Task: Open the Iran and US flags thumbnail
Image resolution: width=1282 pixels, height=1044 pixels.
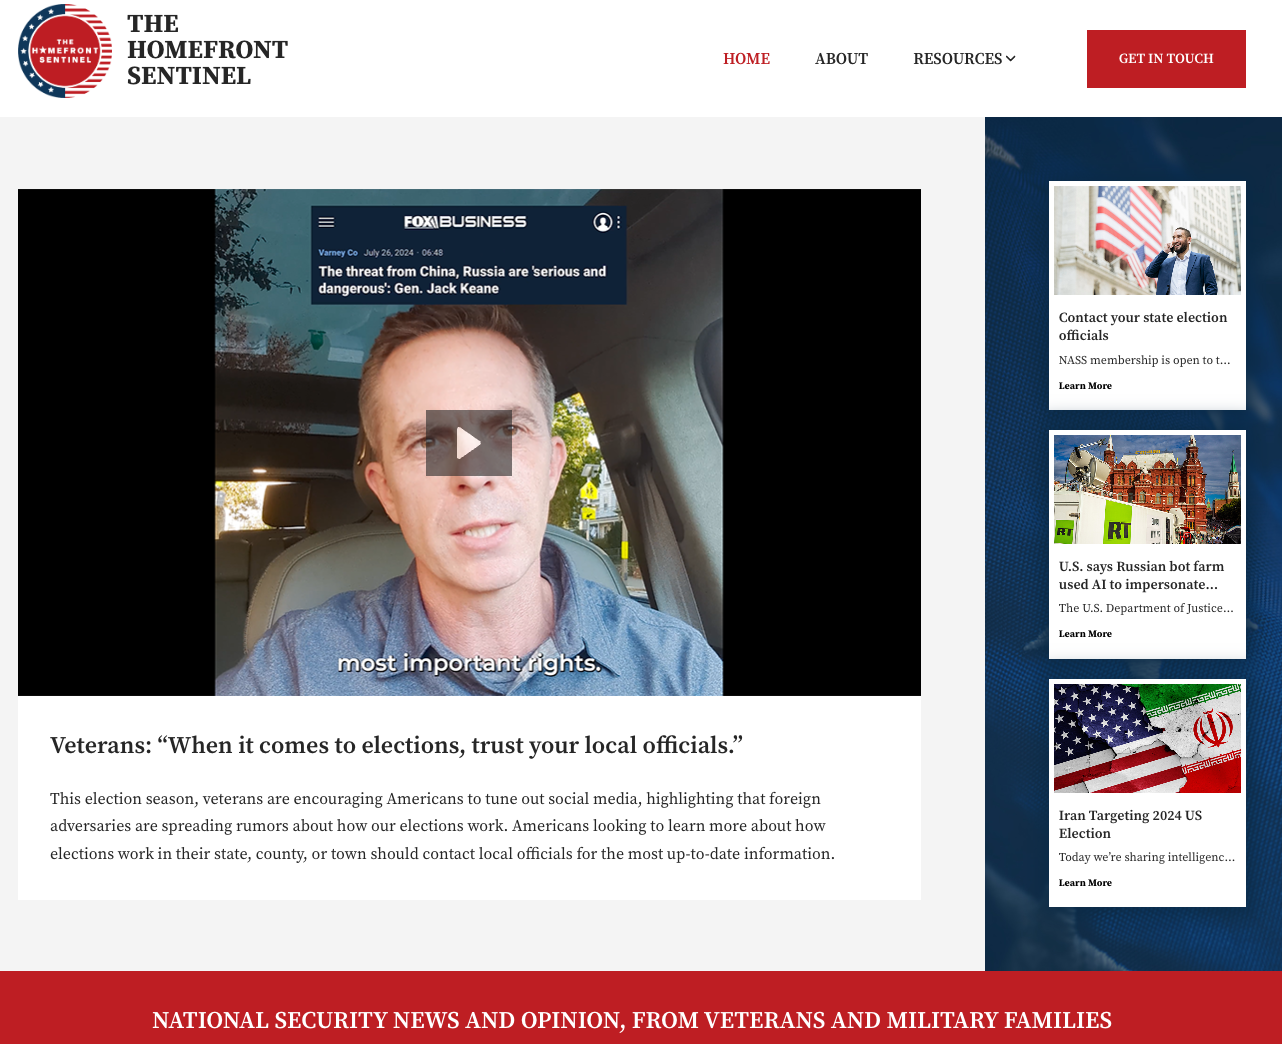Action: pos(1147,738)
